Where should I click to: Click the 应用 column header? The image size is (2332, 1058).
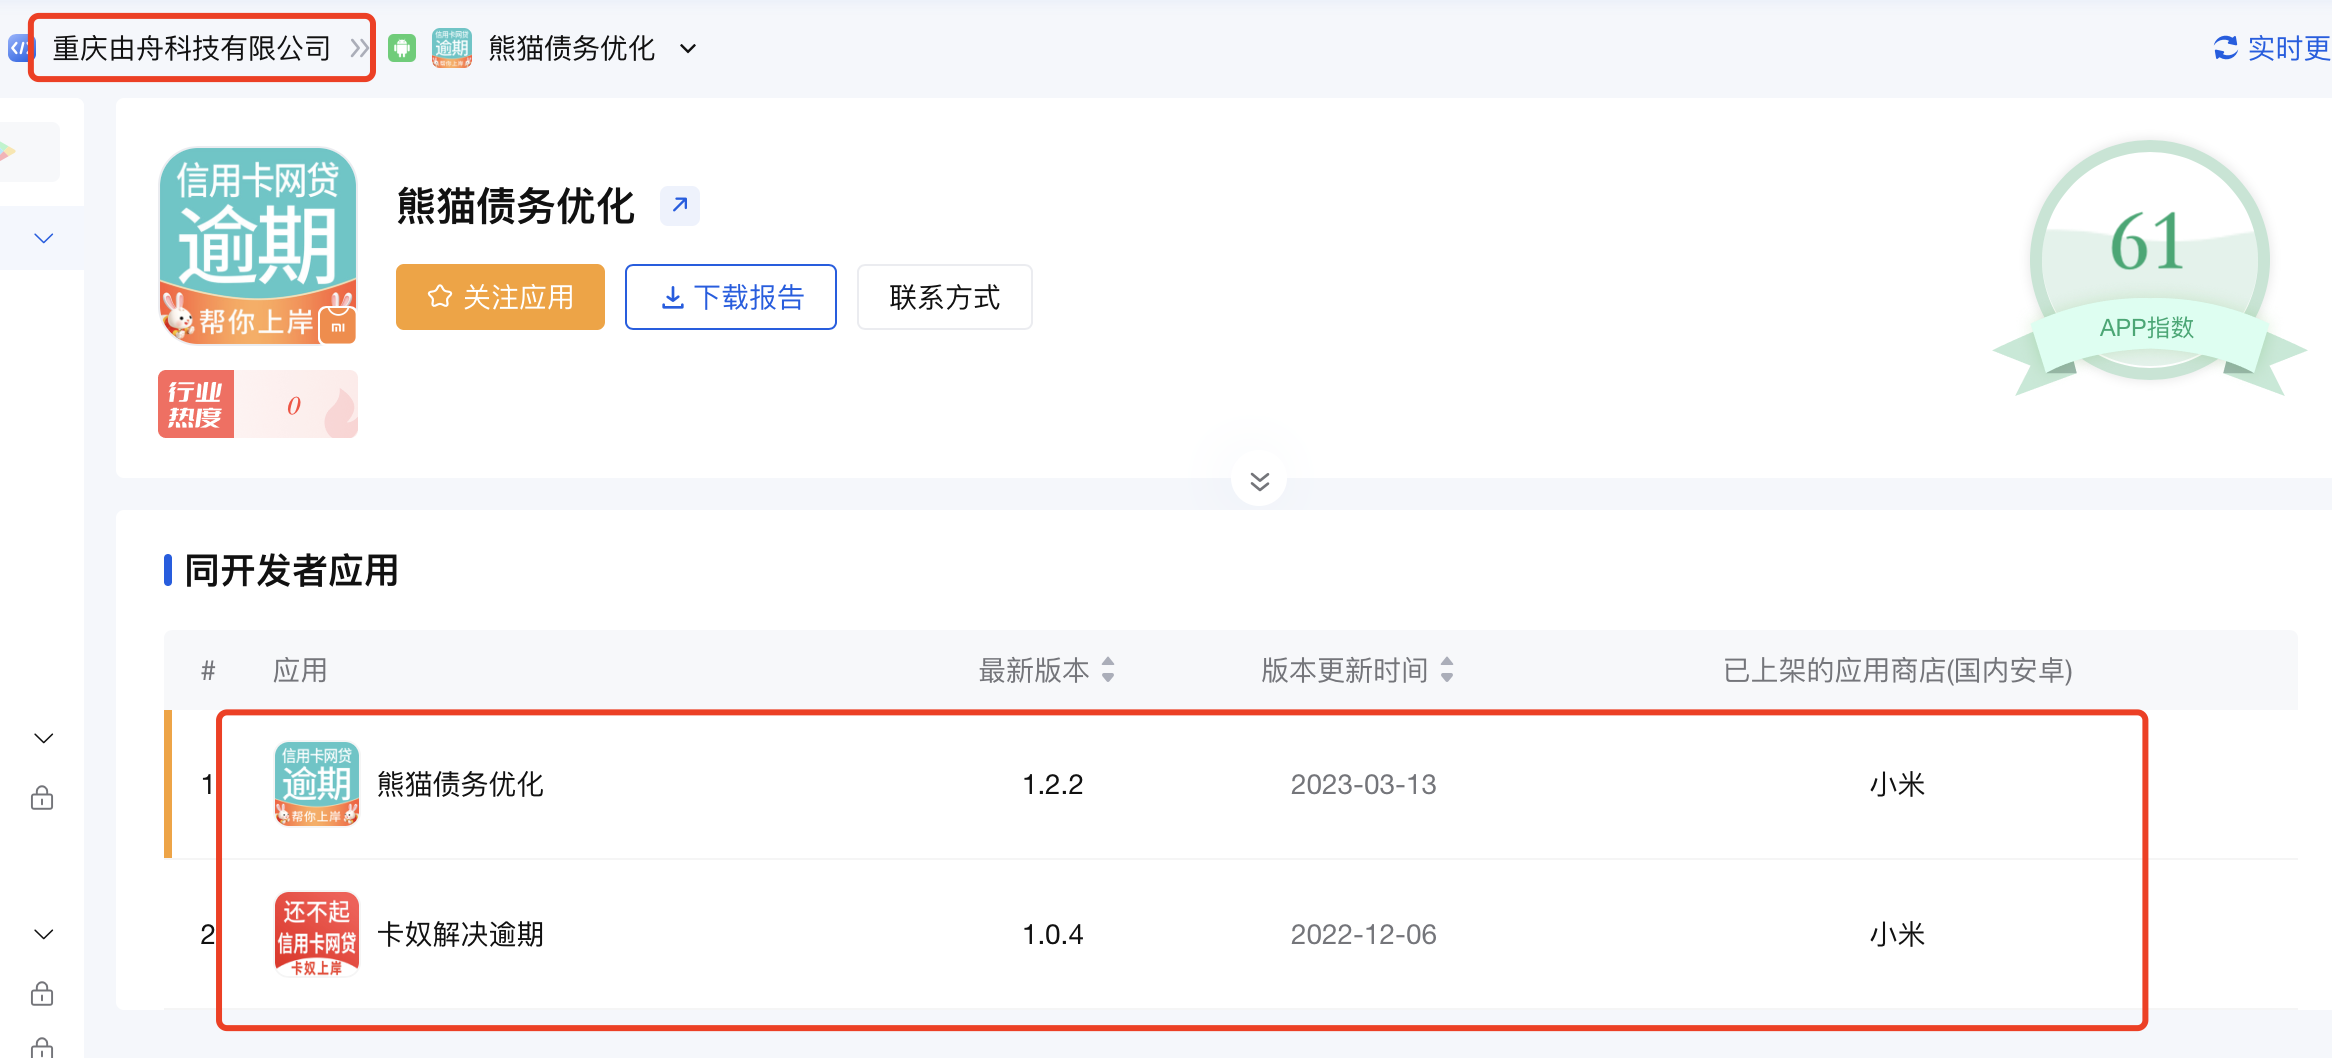click(x=300, y=670)
